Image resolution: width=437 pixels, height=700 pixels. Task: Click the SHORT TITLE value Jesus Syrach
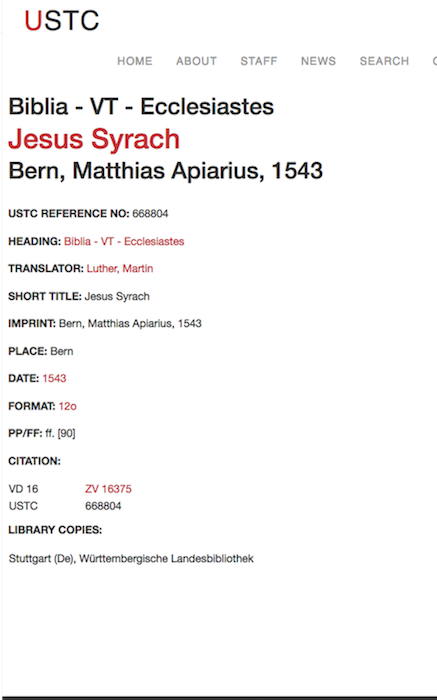pos(117,296)
